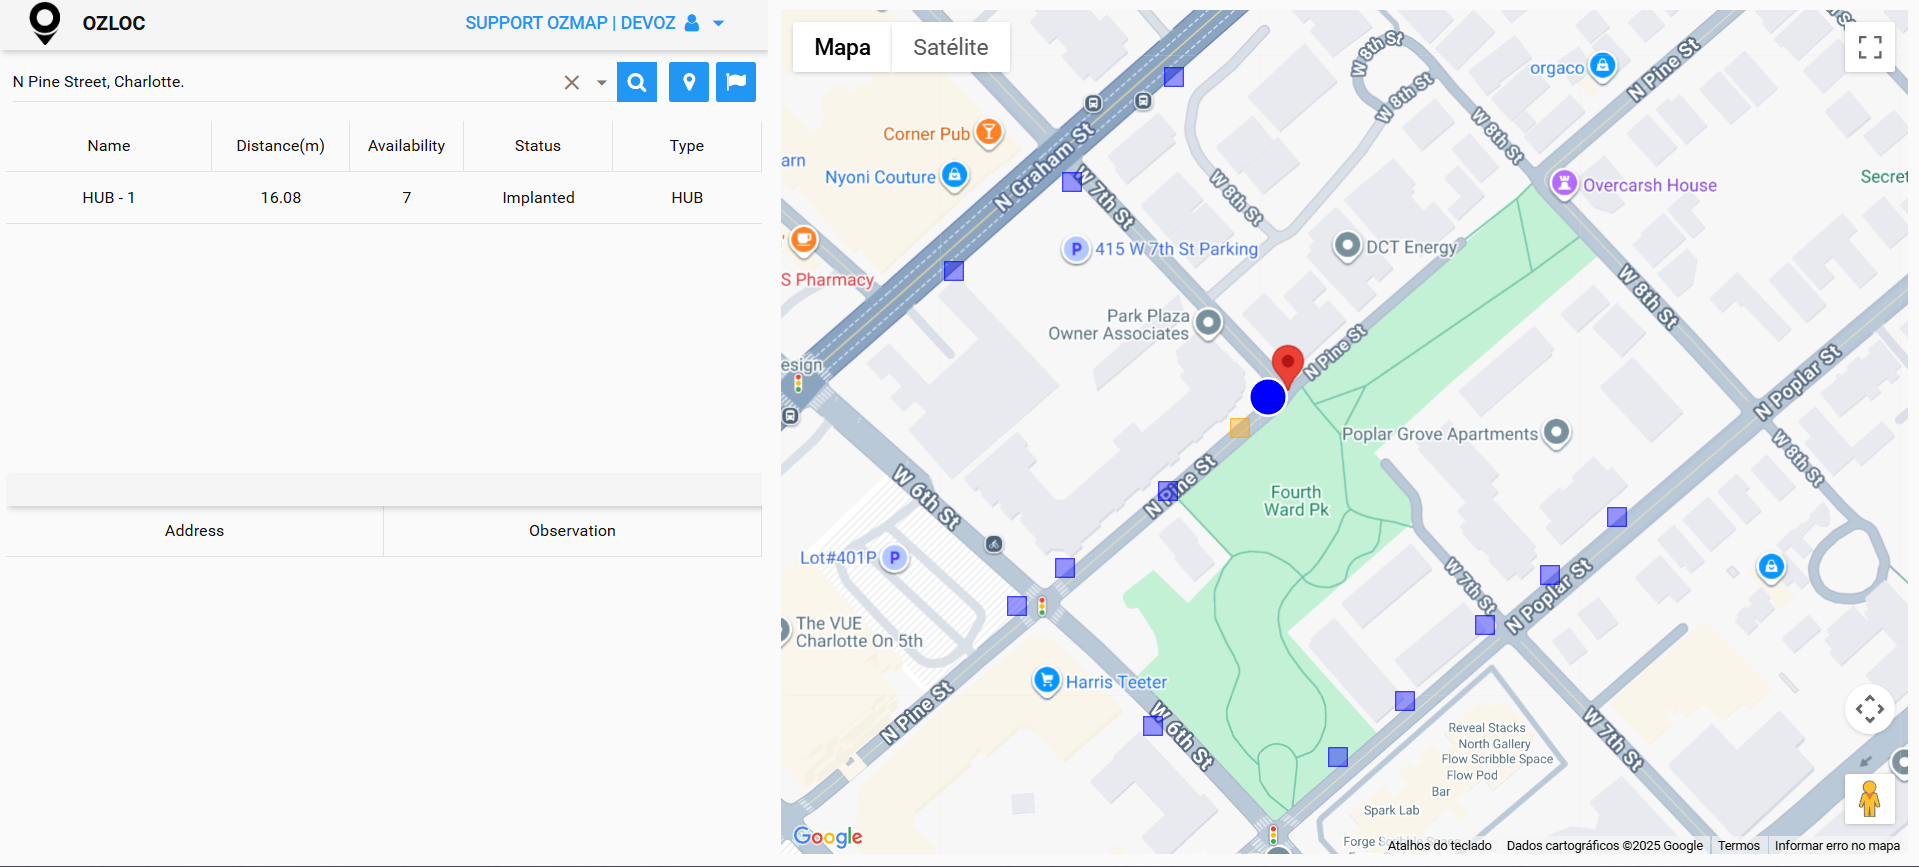Click the Fourth Ward Pk label
The height and width of the screenshot is (867, 1919).
click(x=1296, y=501)
